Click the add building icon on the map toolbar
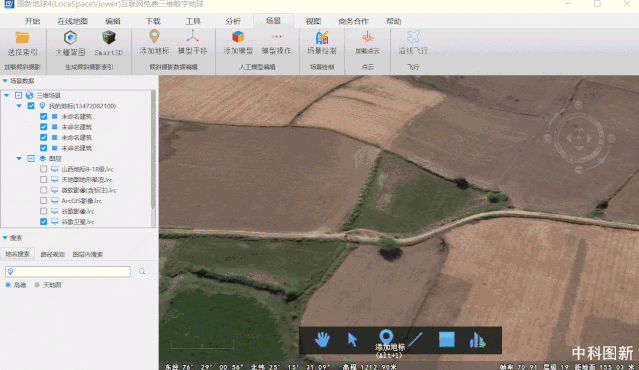The width and height of the screenshot is (639, 370). 477,339
